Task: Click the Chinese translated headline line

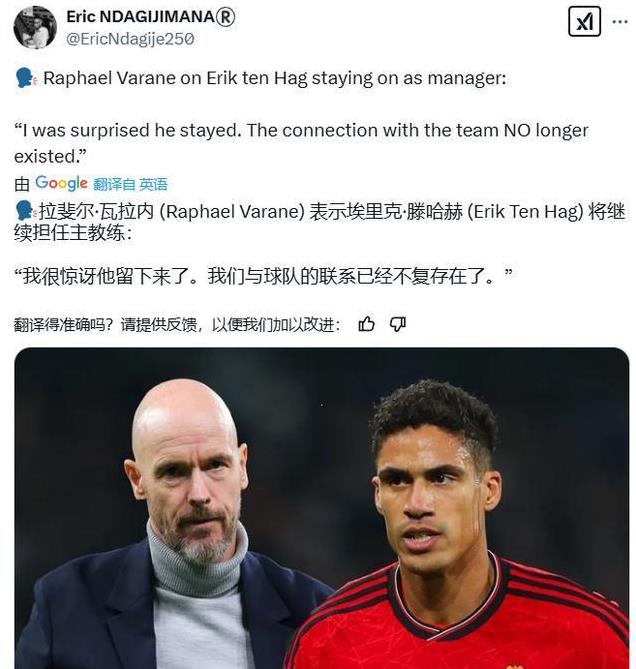Action: pyautogui.click(x=320, y=222)
